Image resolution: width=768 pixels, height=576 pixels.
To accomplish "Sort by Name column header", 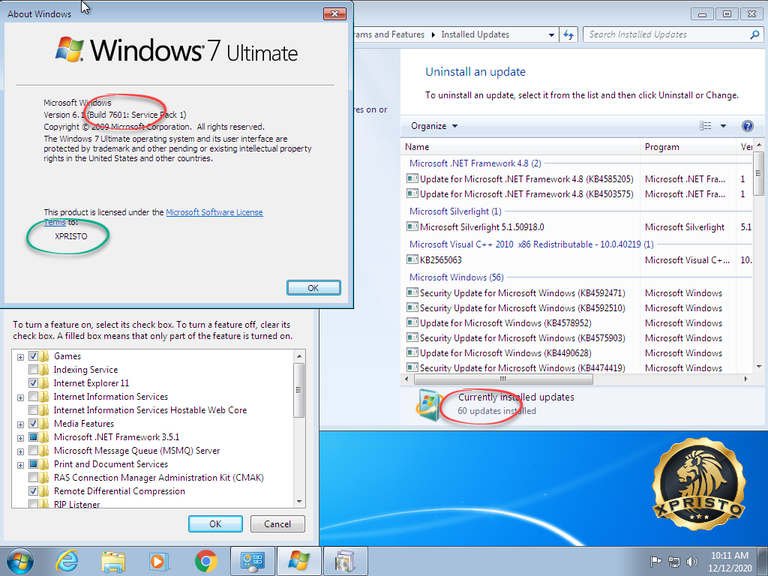I will [x=520, y=147].
